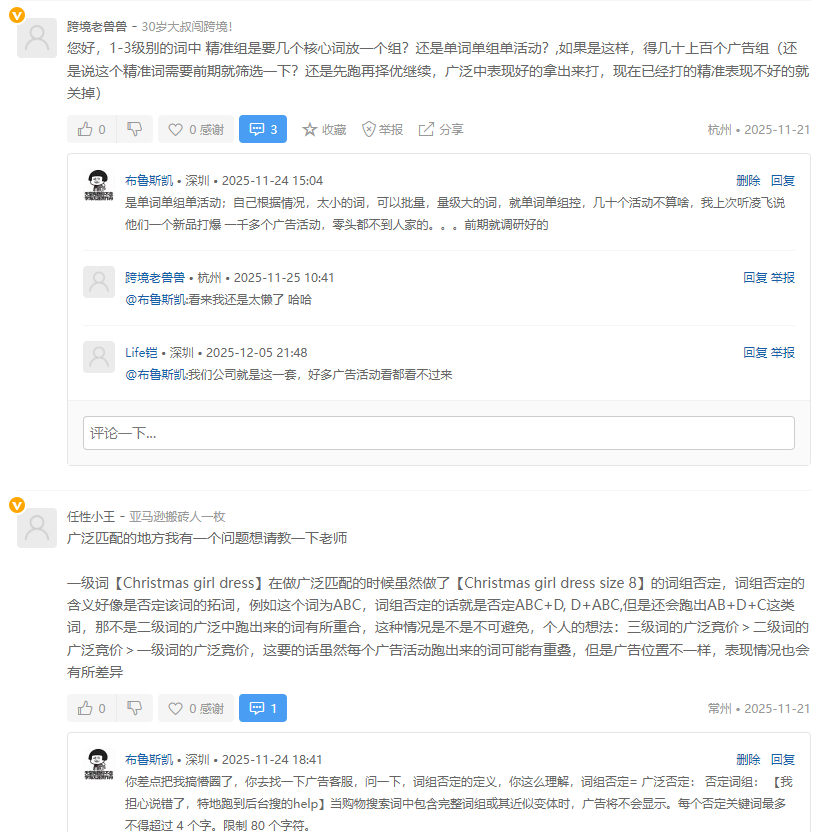Delete 布鲁斯凯's 18:41 comment
The image size is (820, 832).
point(748,760)
